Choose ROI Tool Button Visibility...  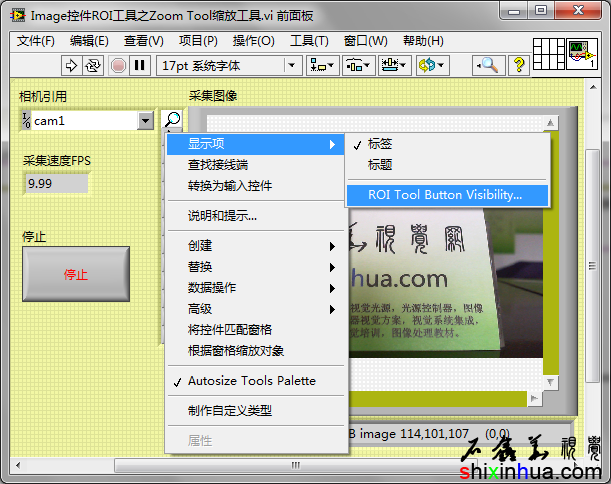(x=447, y=194)
